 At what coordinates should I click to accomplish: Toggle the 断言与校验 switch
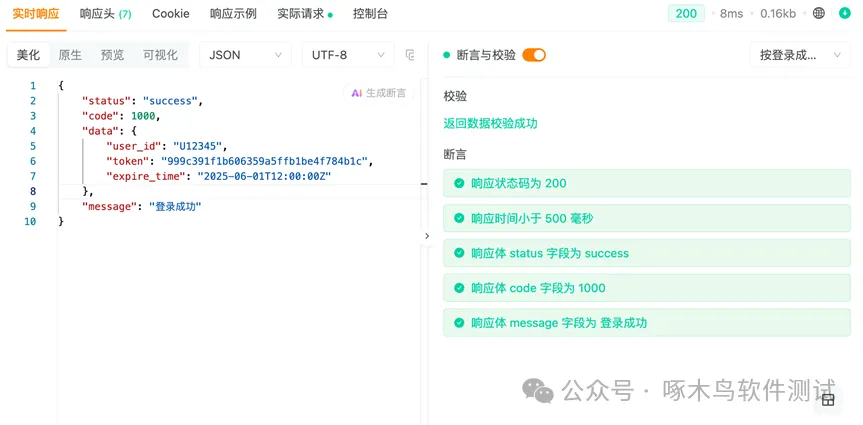pos(534,55)
